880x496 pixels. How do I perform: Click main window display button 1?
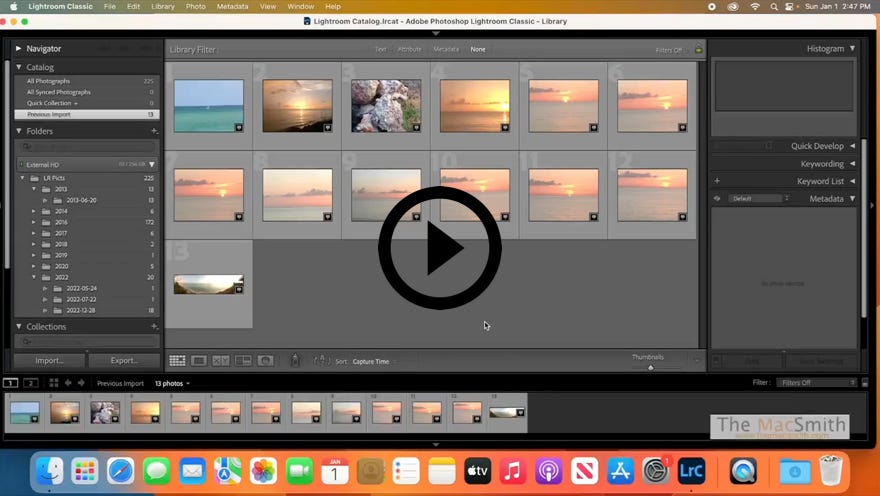(10, 383)
